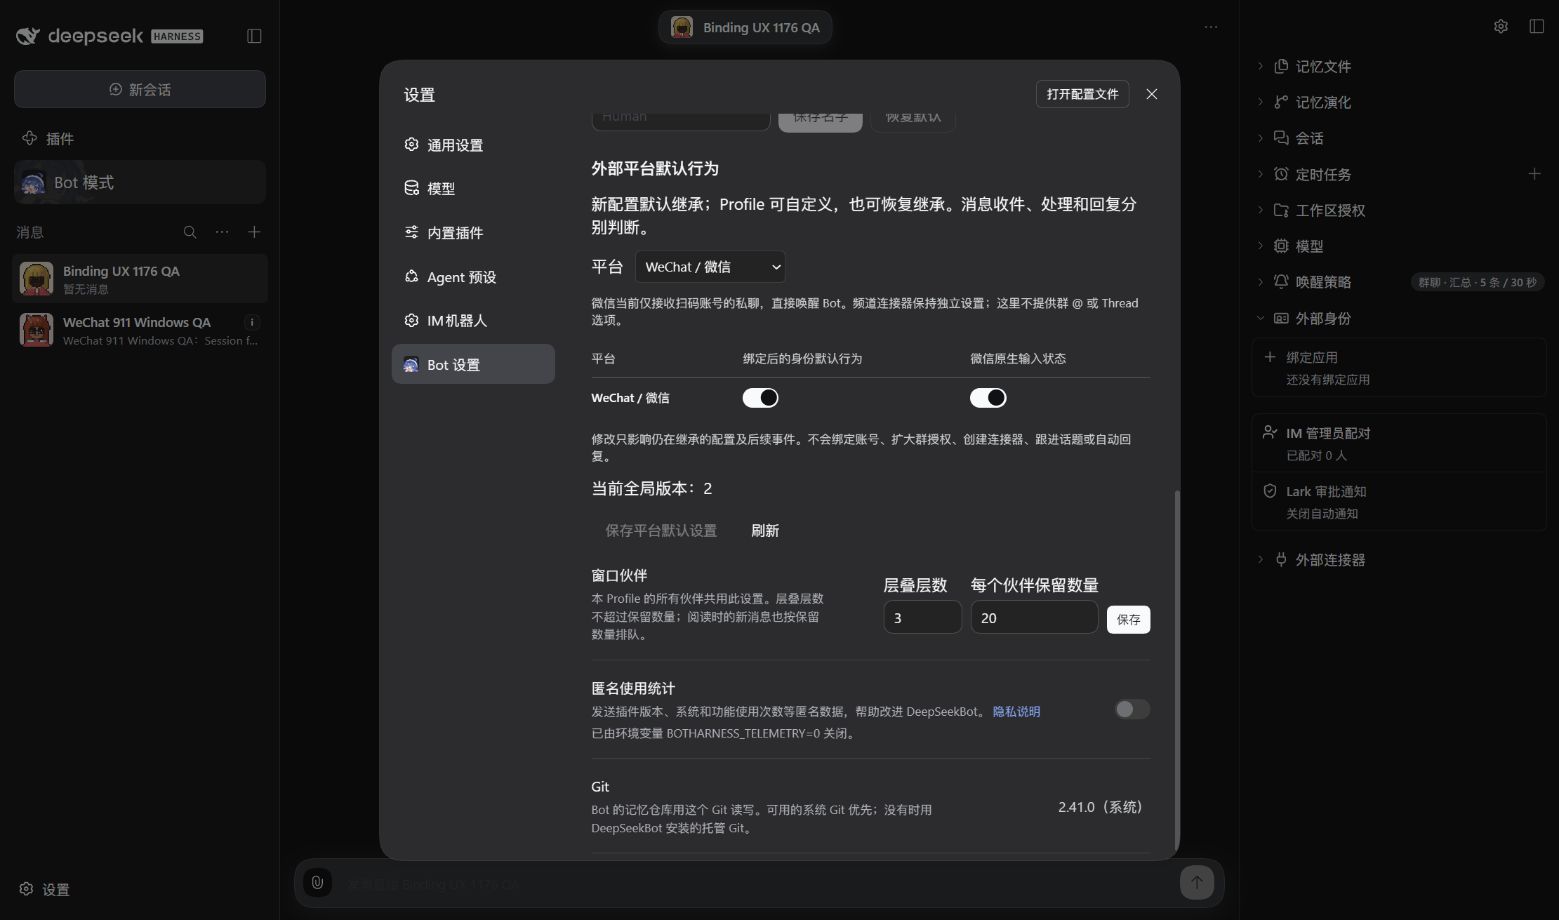Add a scheduled task via 定时任务 plus icon
Viewport: 1559px width, 920px height.
[1534, 174]
